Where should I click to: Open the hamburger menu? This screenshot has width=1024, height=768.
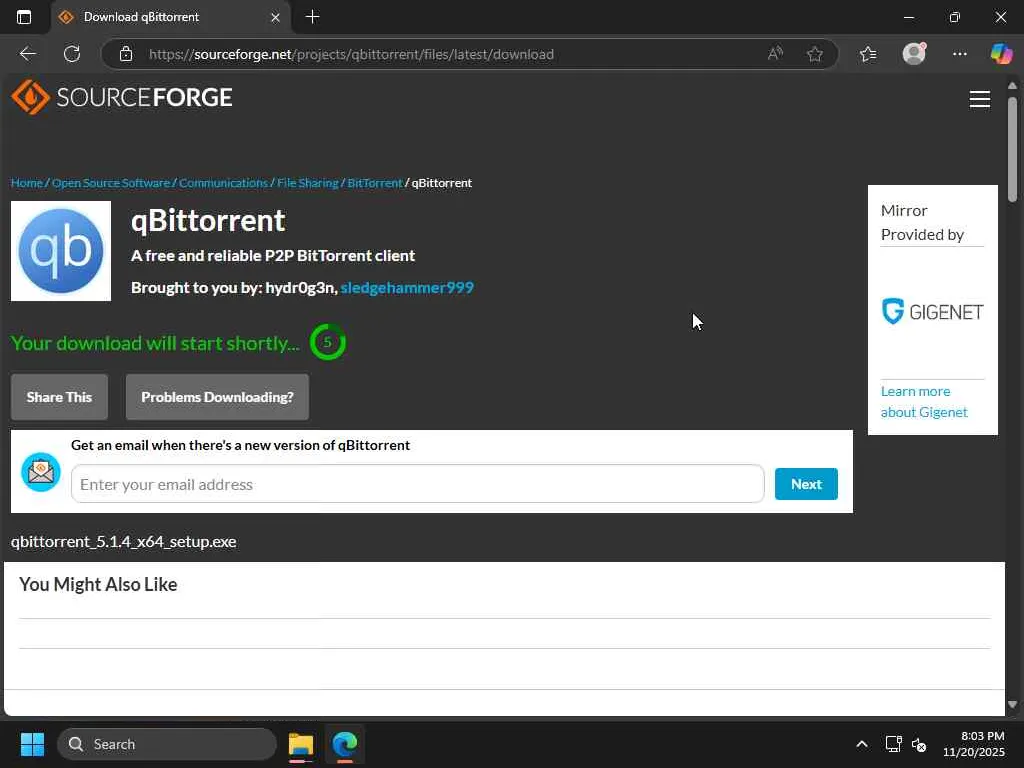(979, 99)
